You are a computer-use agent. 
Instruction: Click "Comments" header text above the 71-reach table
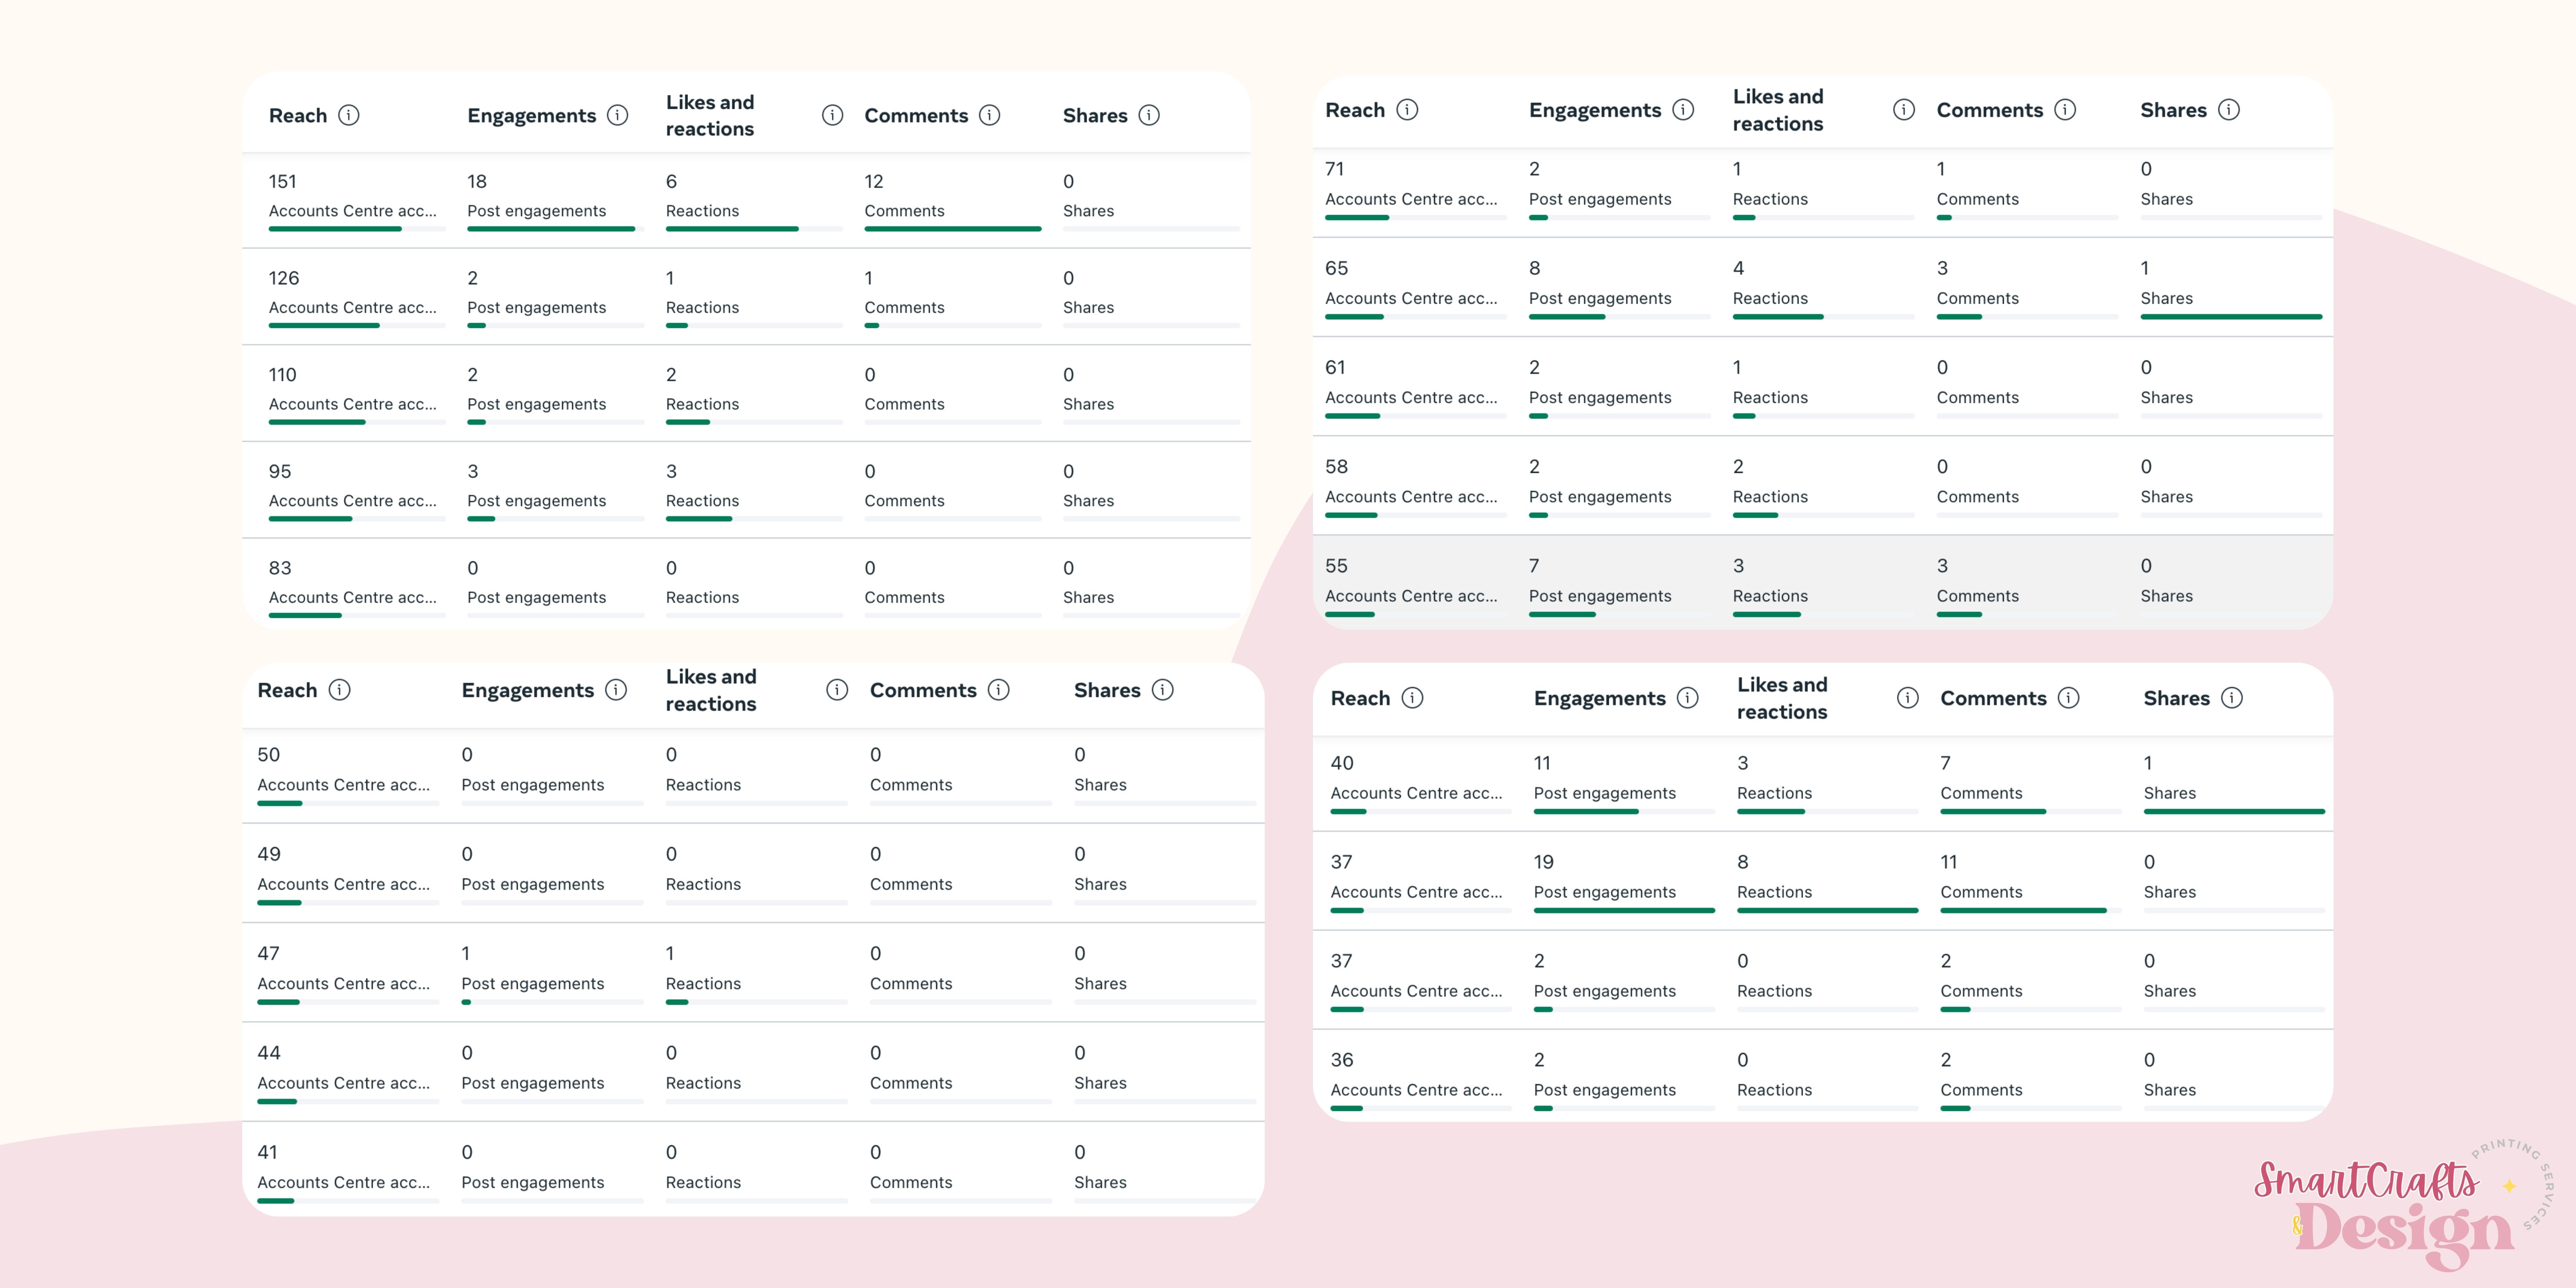click(1989, 110)
